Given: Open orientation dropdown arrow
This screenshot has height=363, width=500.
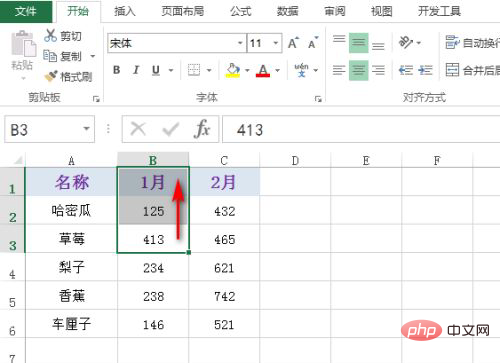Looking at the screenshot, I should (x=418, y=43).
